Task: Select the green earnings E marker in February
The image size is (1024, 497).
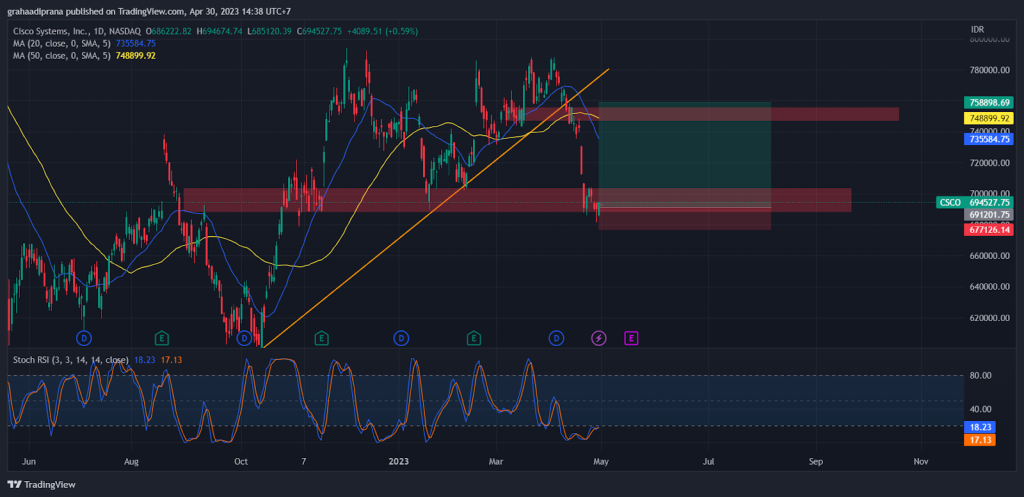Action: pyautogui.click(x=474, y=338)
